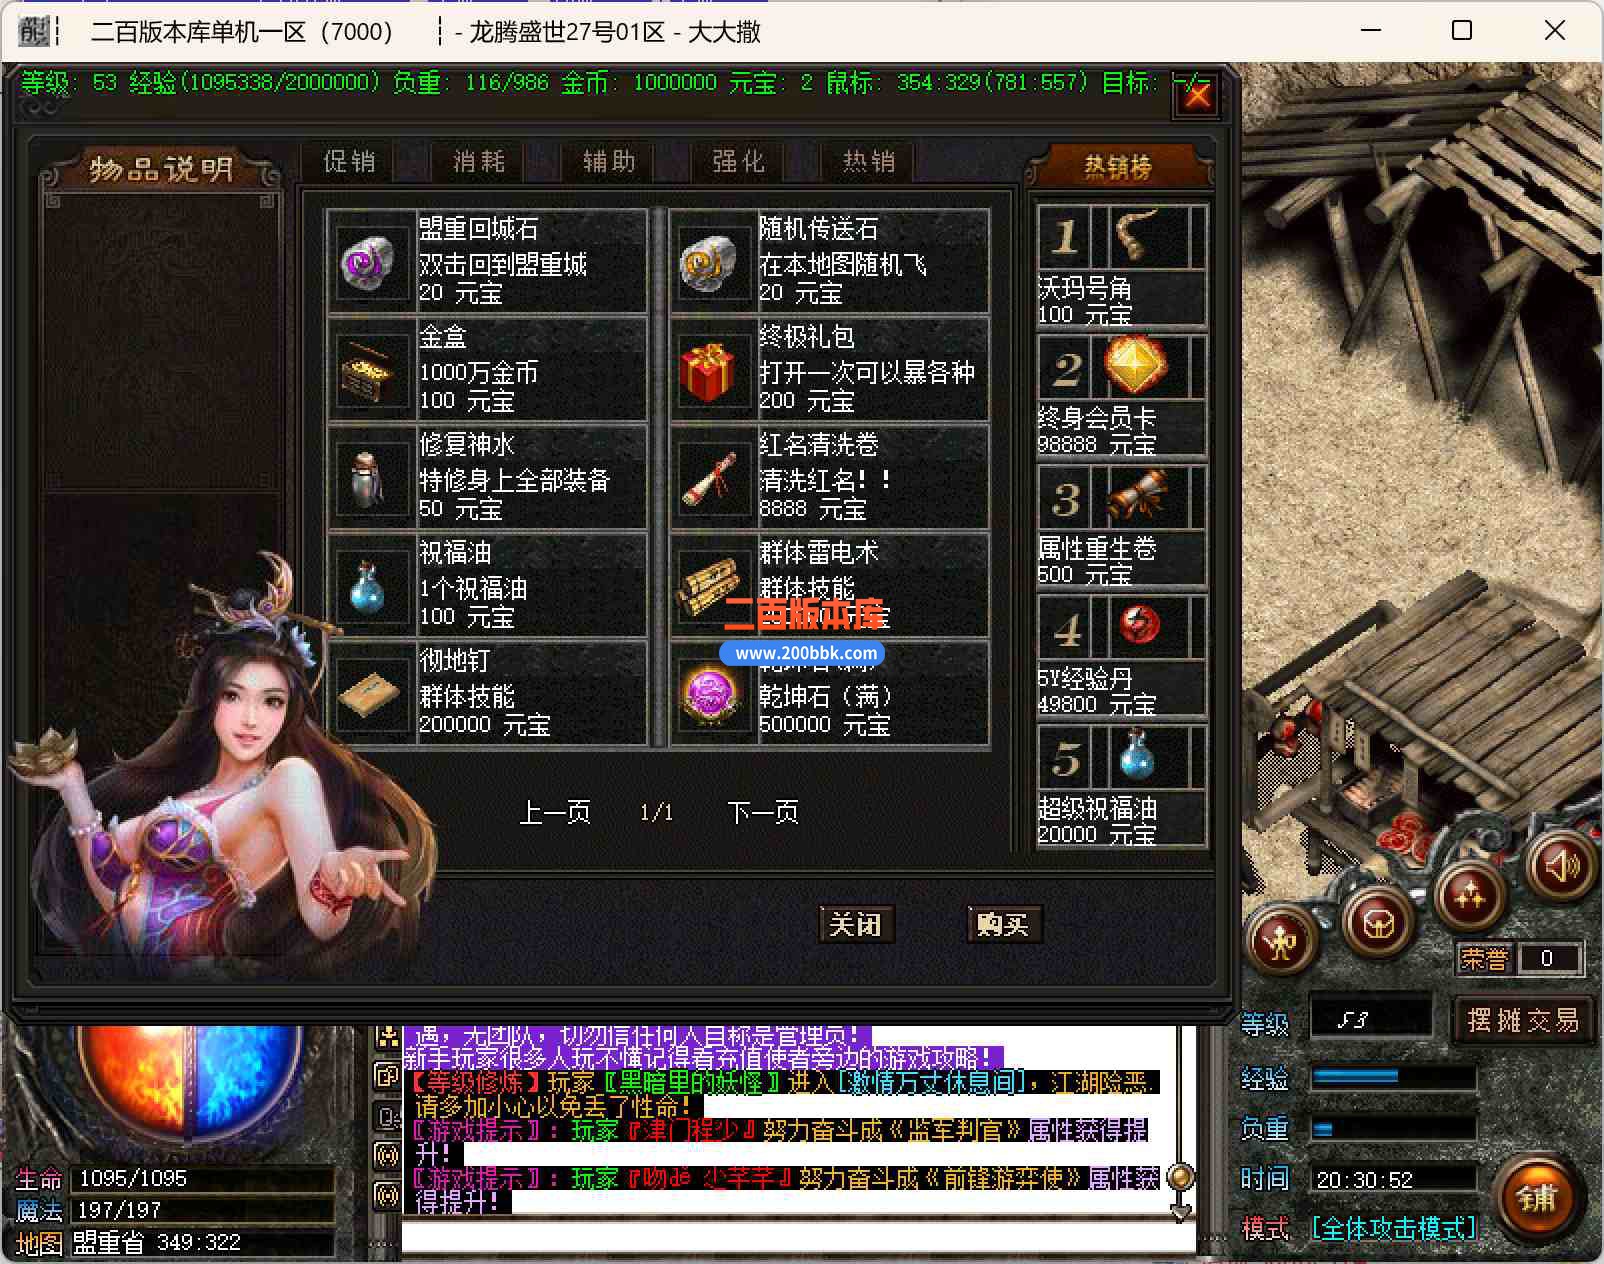The height and width of the screenshot is (1264, 1604).
Task: Select the 祝福油 blue flask icon
Action: click(x=369, y=587)
